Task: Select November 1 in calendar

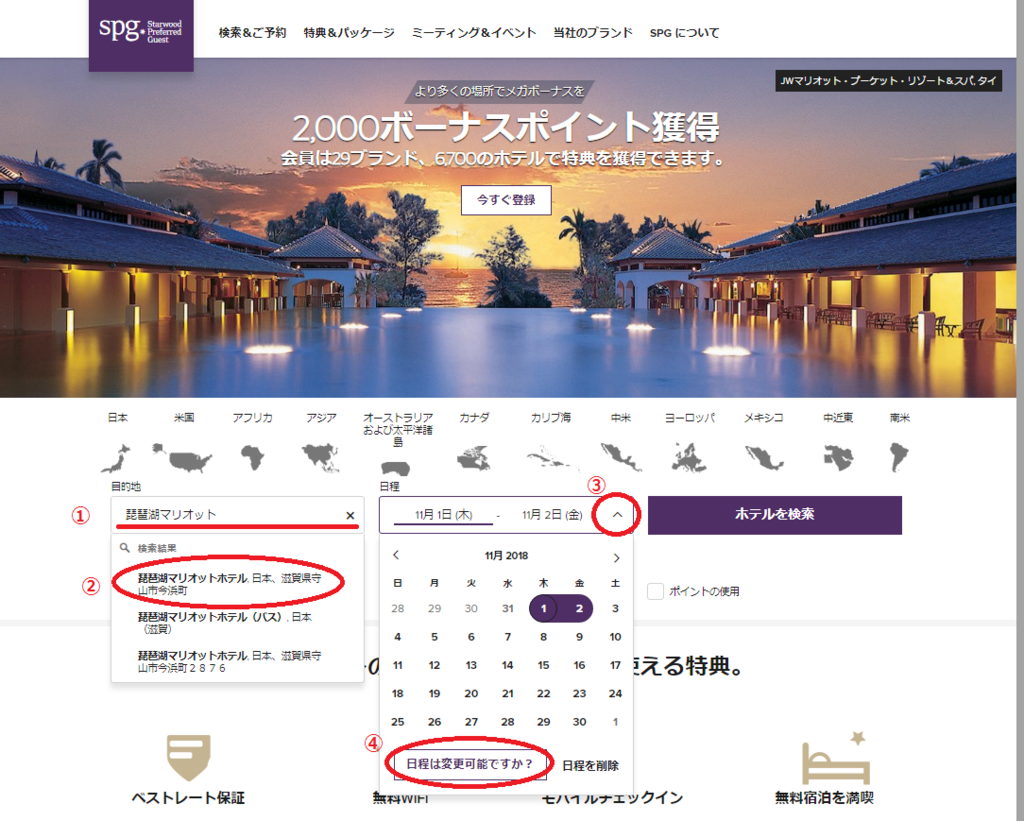Action: tap(543, 608)
